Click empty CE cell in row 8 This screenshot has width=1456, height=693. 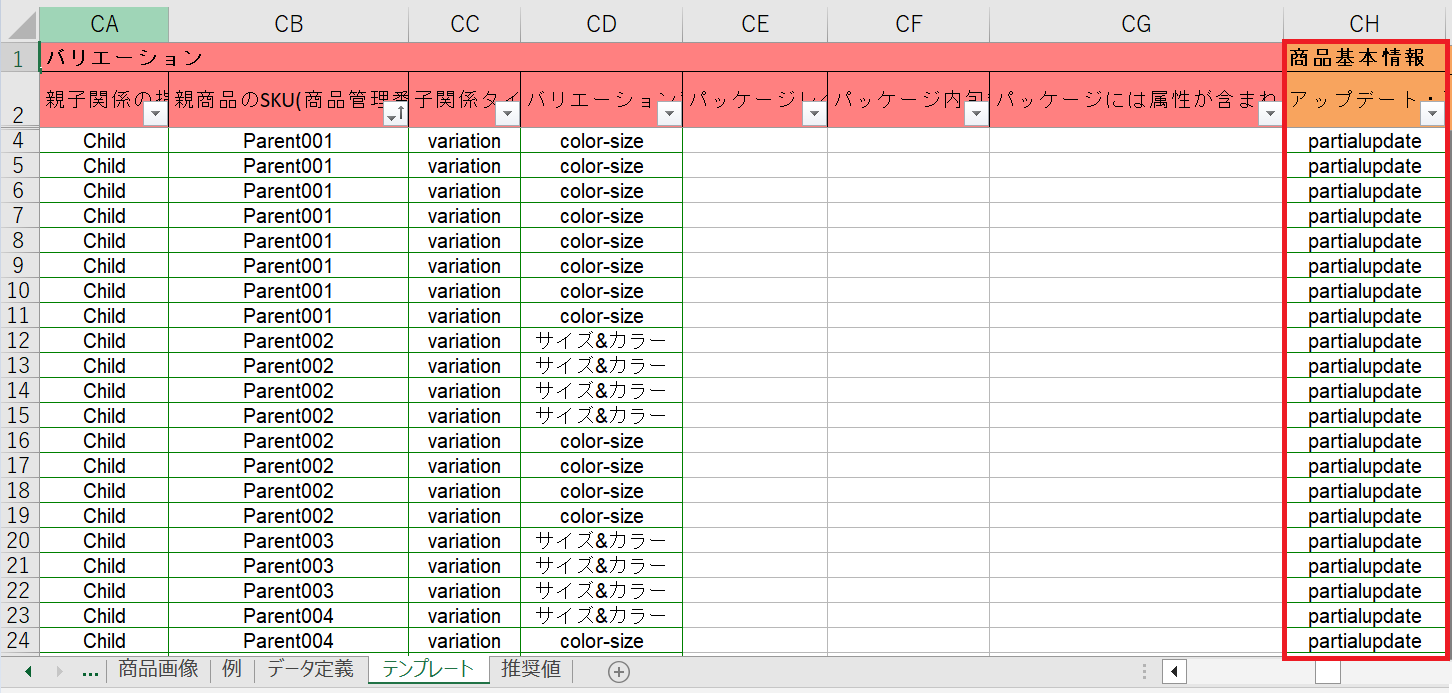pyautogui.click(x=755, y=241)
